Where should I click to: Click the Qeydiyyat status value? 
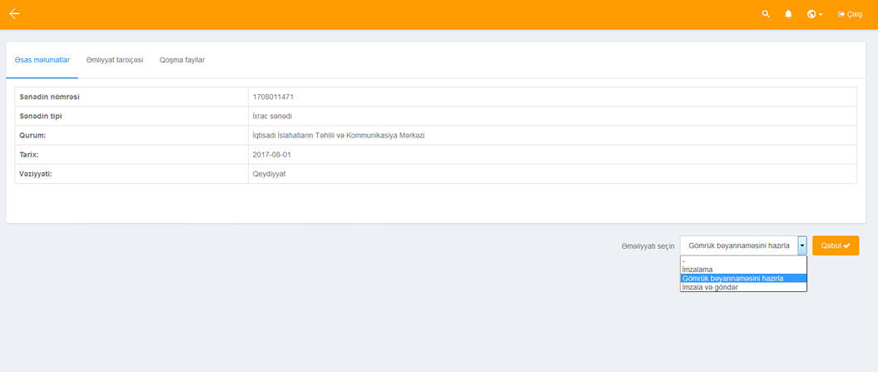click(x=269, y=174)
